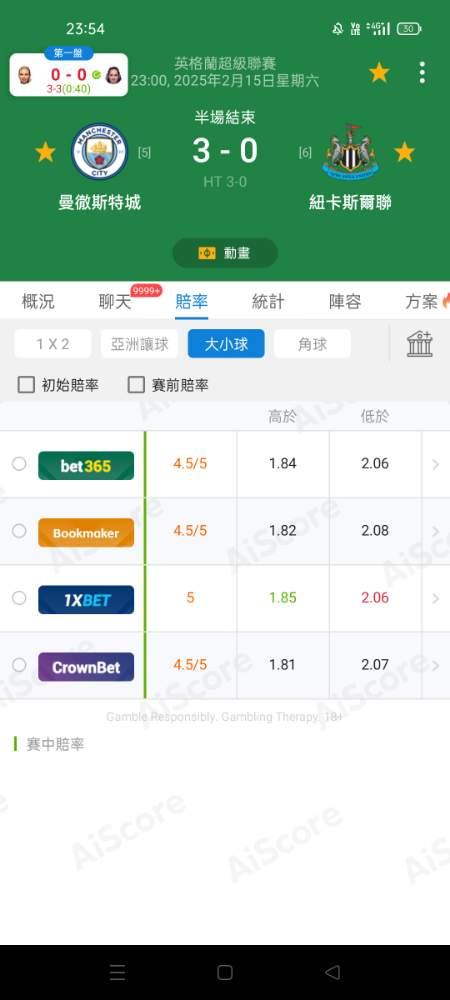This screenshot has height=1000, width=450.
Task: Expand CrownBet row chevron
Action: point(436,665)
